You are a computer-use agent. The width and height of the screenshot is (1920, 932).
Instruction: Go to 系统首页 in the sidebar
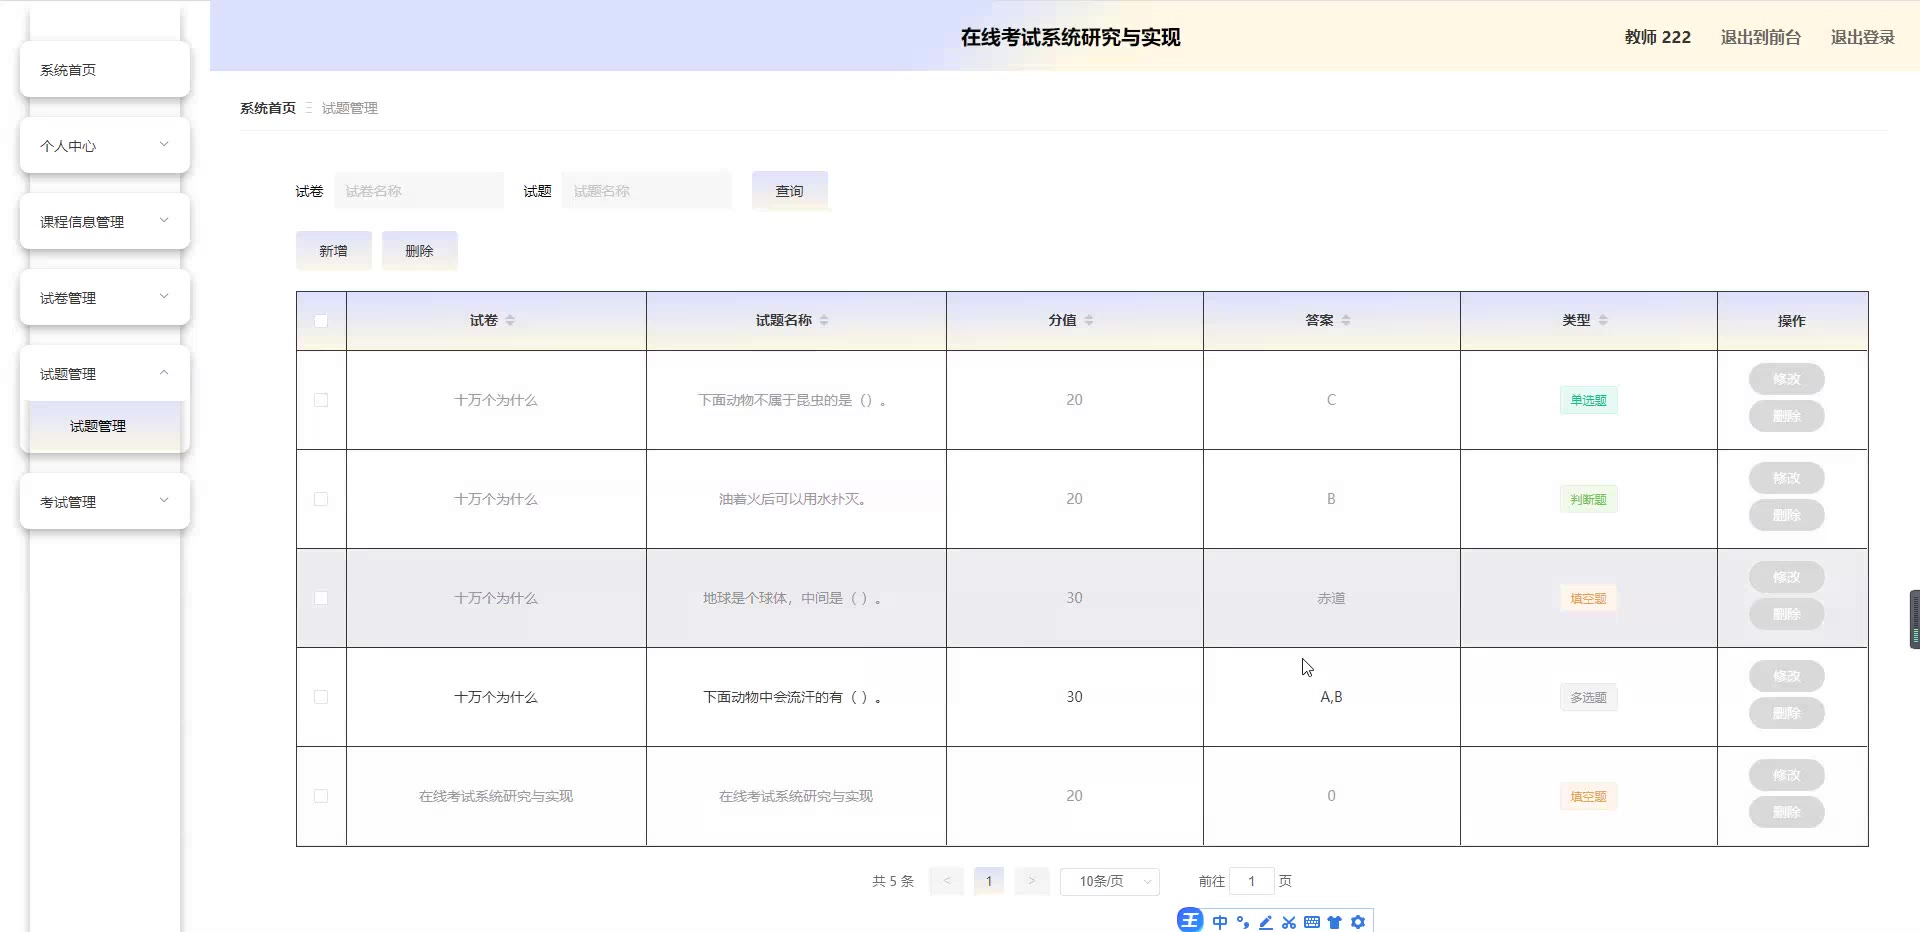click(105, 70)
